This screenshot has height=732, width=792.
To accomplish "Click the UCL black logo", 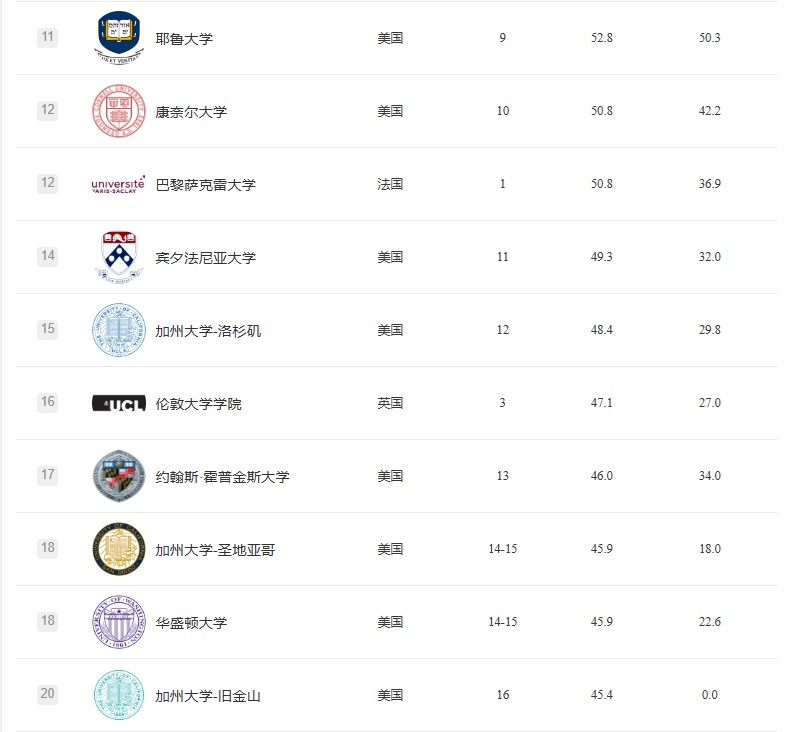I will tap(118, 403).
